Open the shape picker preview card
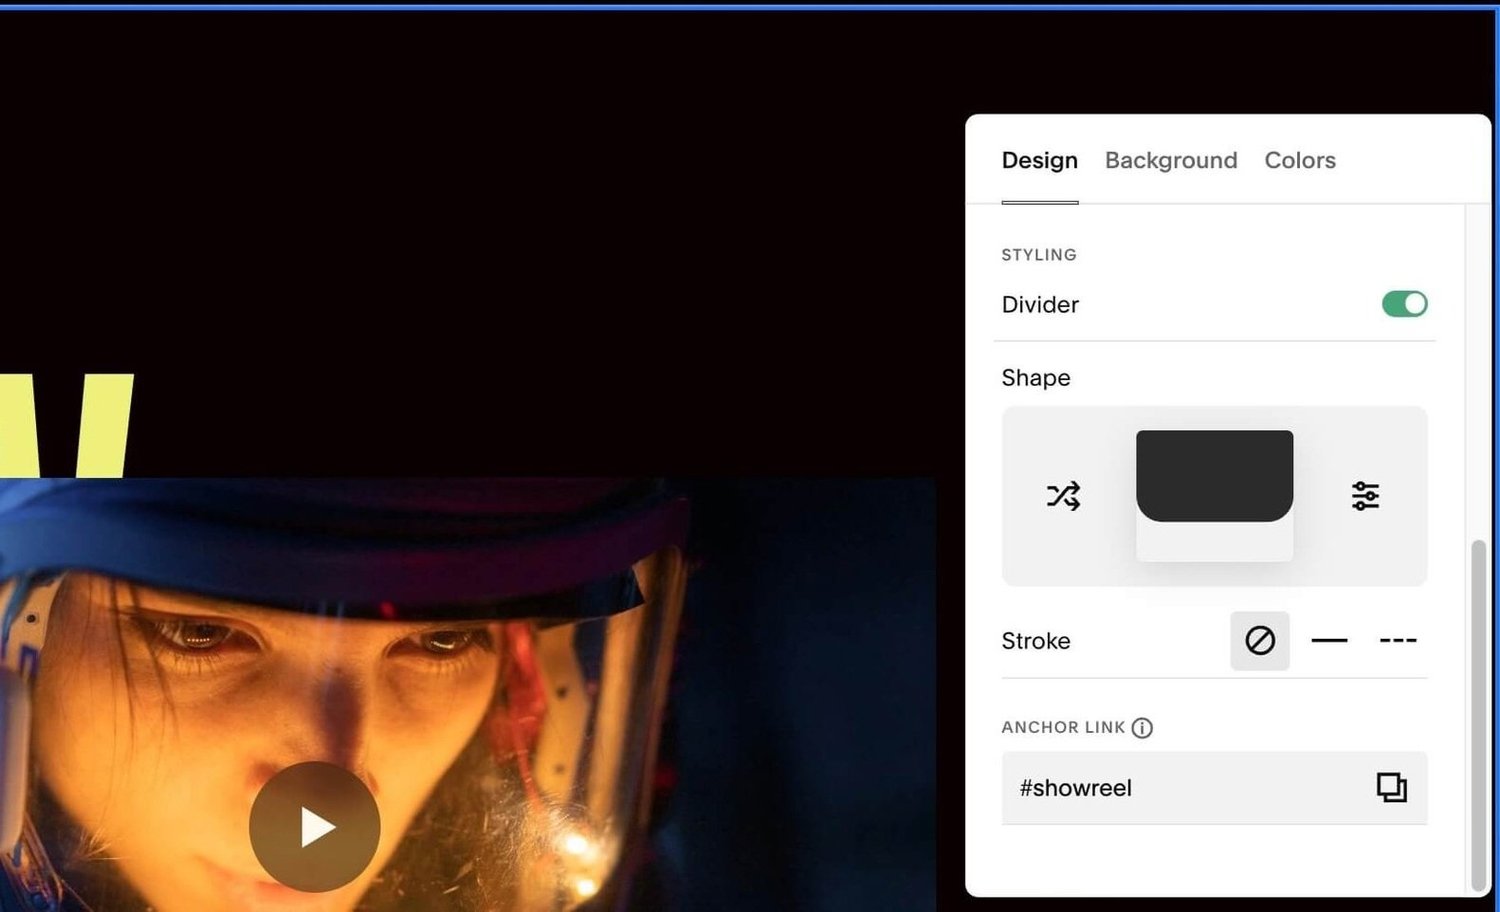1500x912 pixels. (1214, 540)
